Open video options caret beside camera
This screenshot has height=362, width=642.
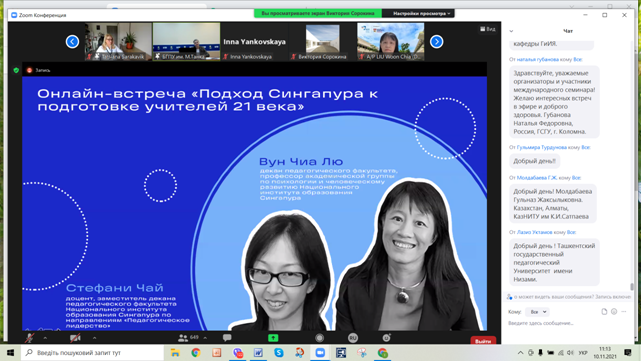point(94,338)
